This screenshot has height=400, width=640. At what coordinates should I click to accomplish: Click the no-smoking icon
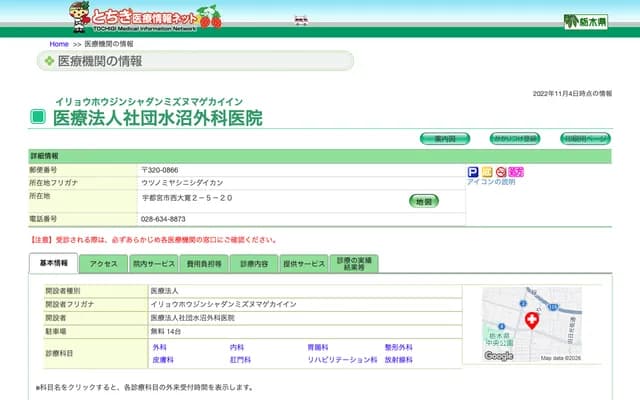click(501, 172)
